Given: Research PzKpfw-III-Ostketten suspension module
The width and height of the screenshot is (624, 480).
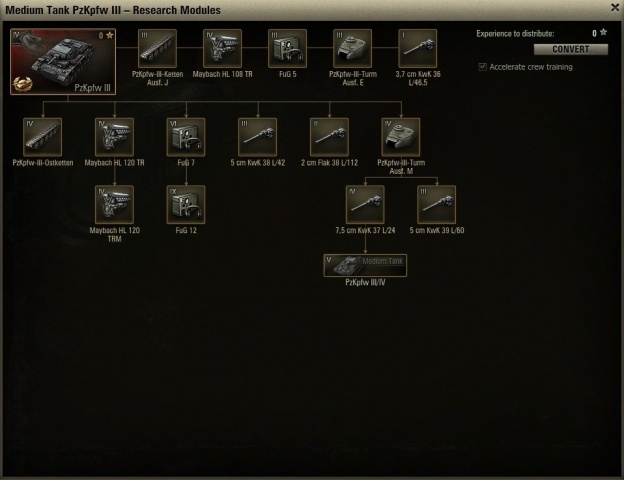Looking at the screenshot, I should point(43,137).
